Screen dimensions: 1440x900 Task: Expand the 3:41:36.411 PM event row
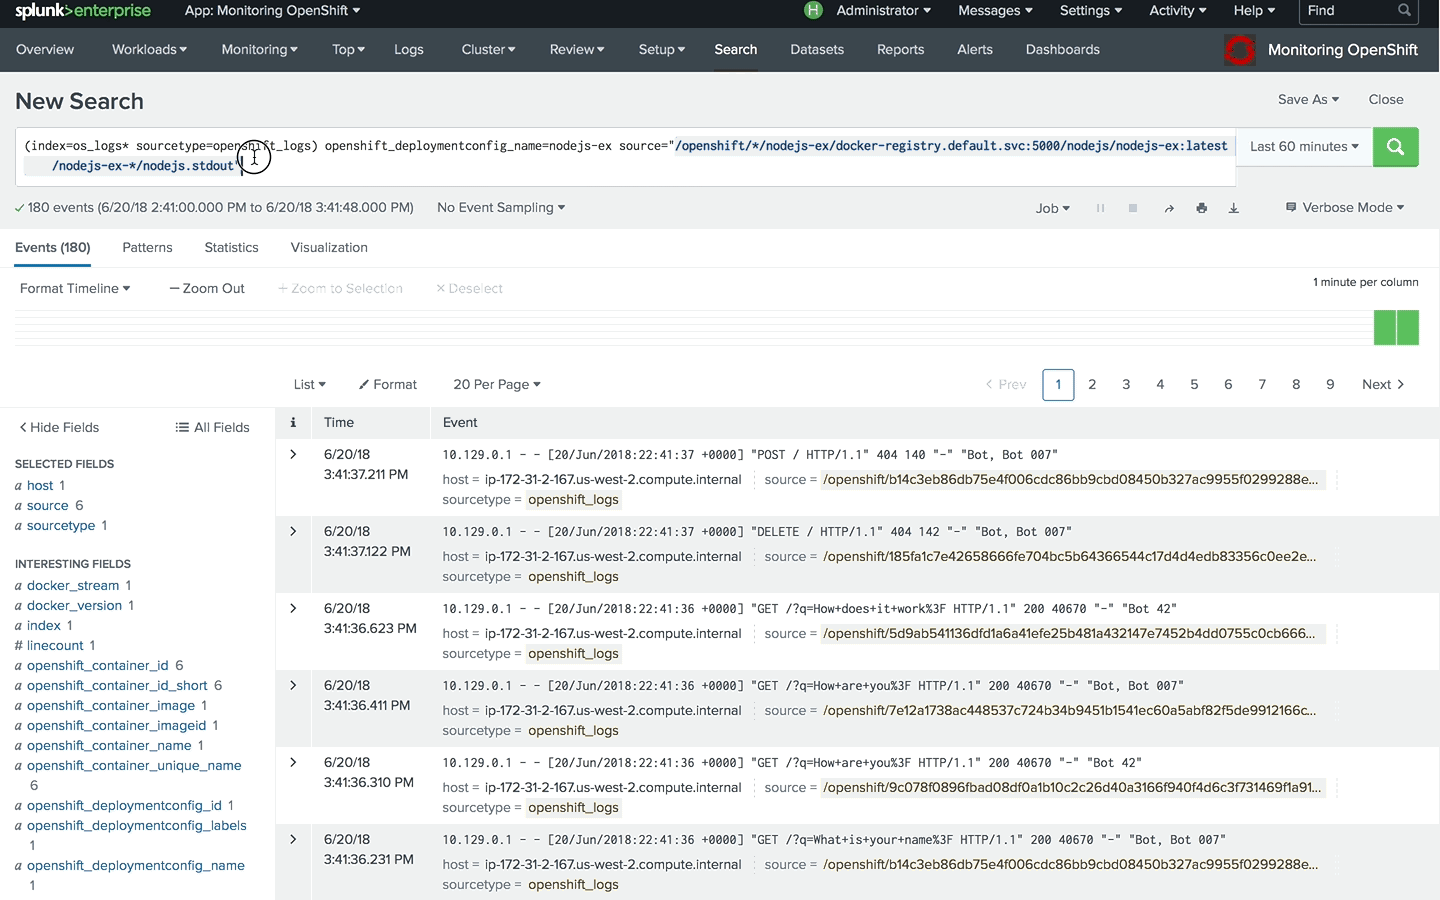[293, 685]
